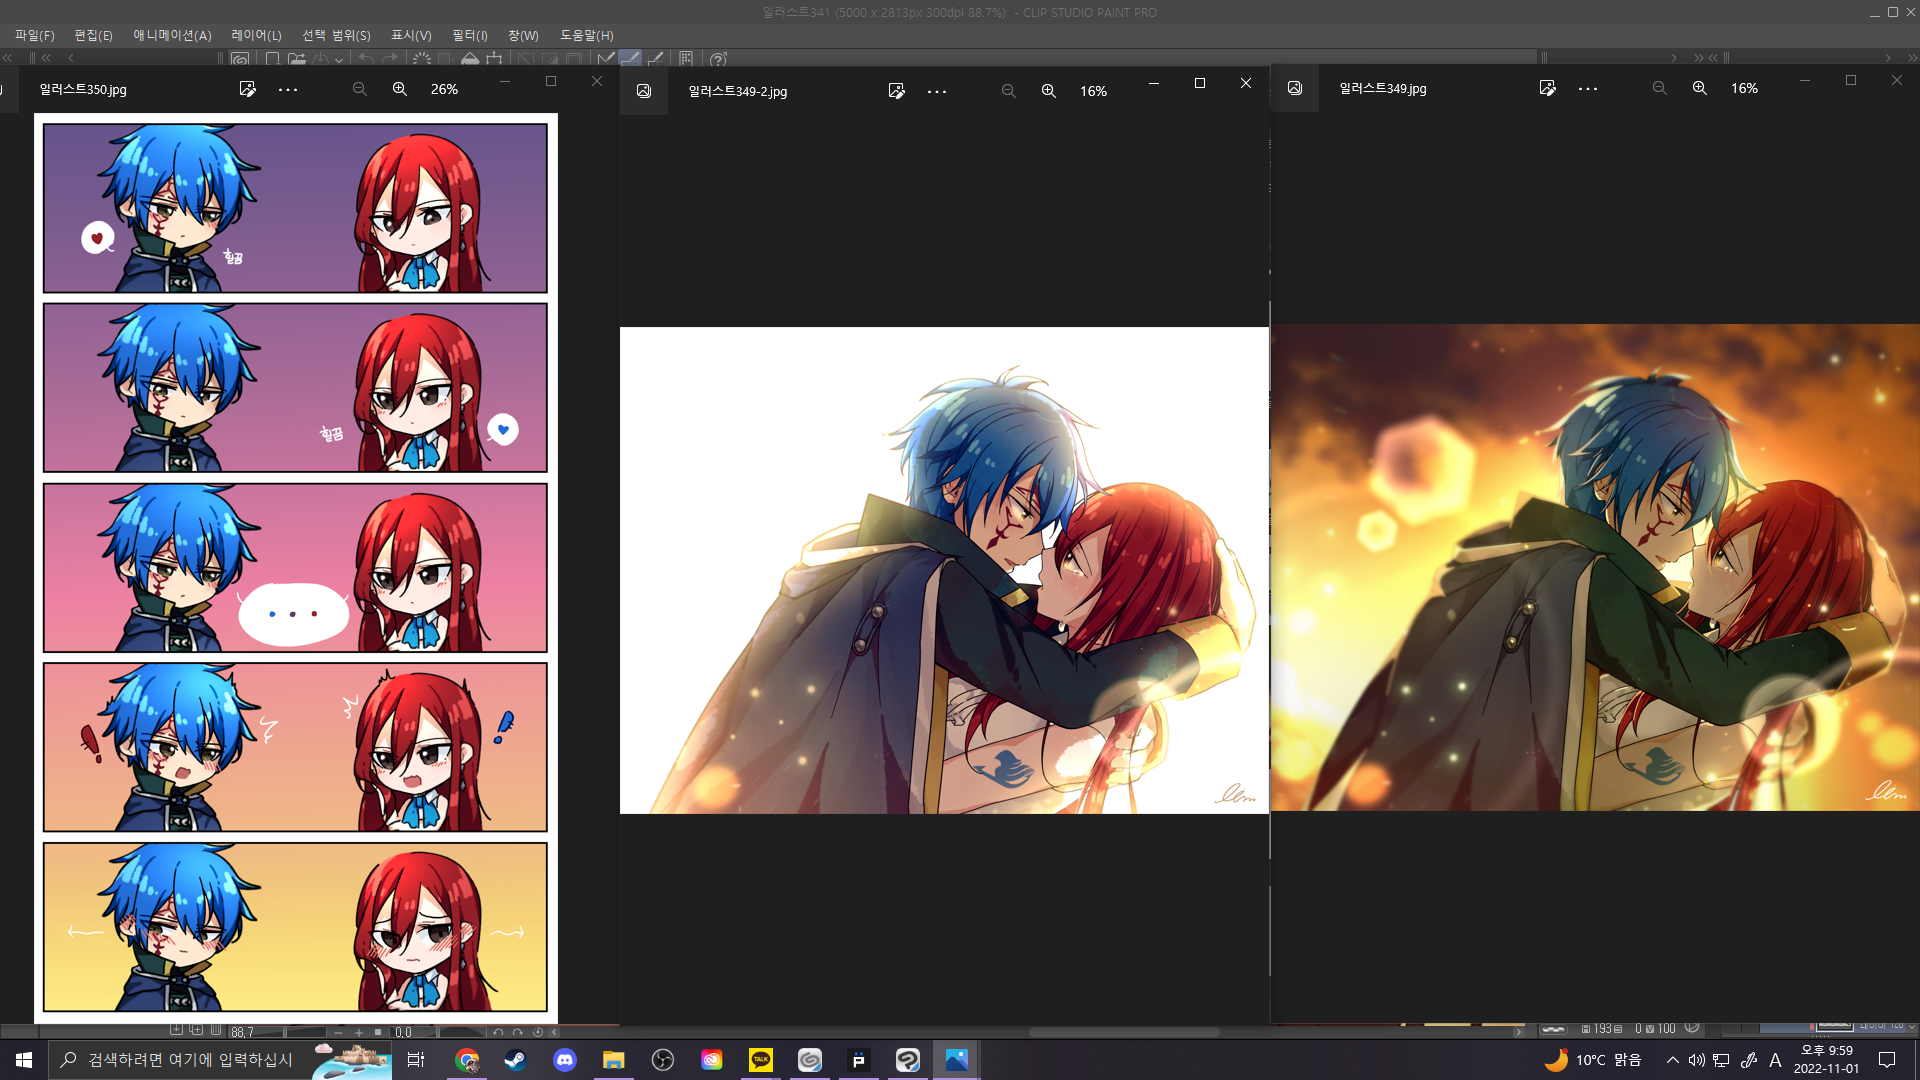
Task: Click the edit image icon in 일러스트349.jpg viewer
Action: pos(1548,88)
